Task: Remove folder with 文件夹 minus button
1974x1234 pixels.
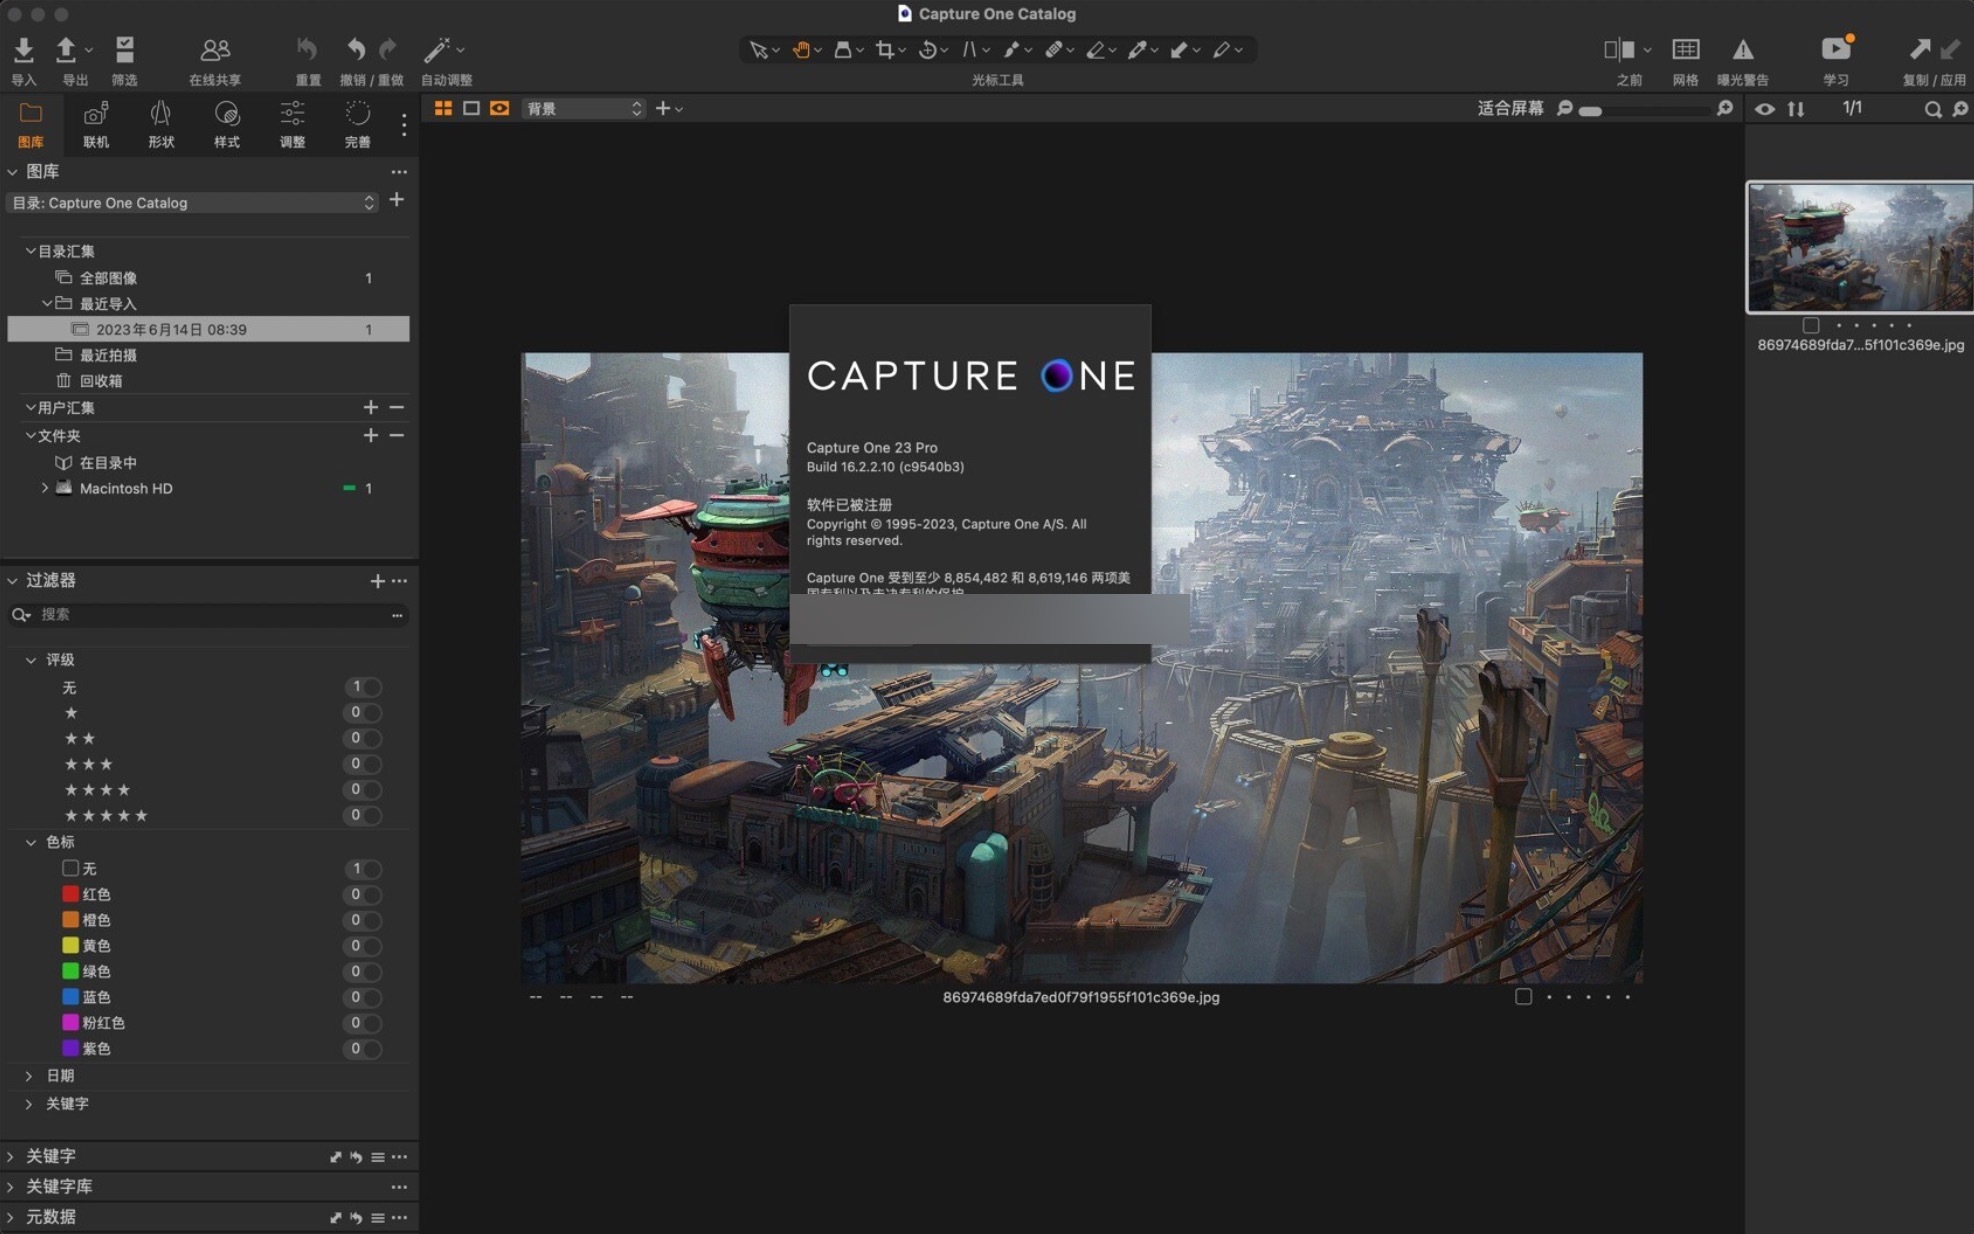Action: point(397,435)
